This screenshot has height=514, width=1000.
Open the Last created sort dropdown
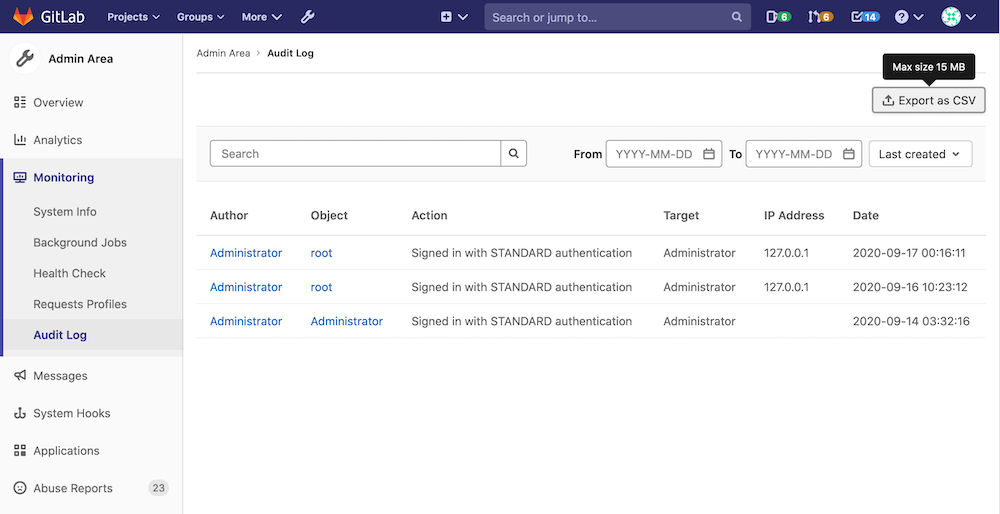[x=919, y=154]
